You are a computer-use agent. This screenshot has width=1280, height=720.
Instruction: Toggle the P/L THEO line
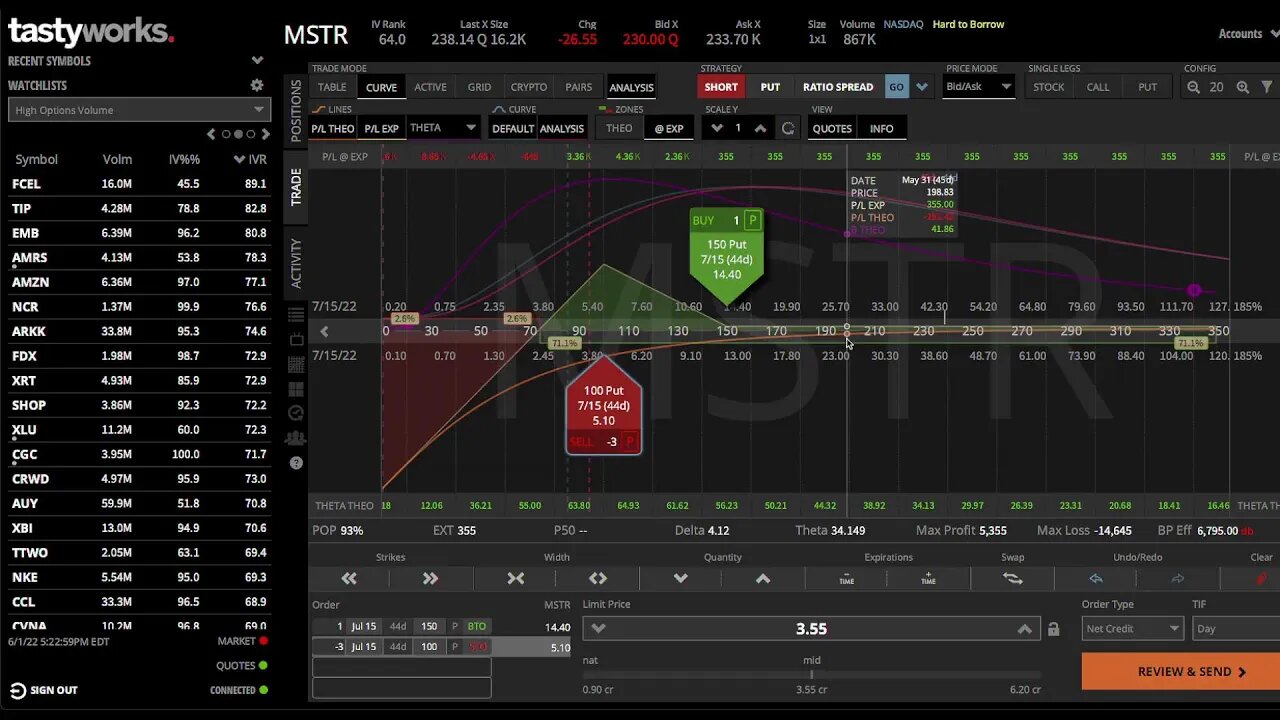tap(333, 128)
